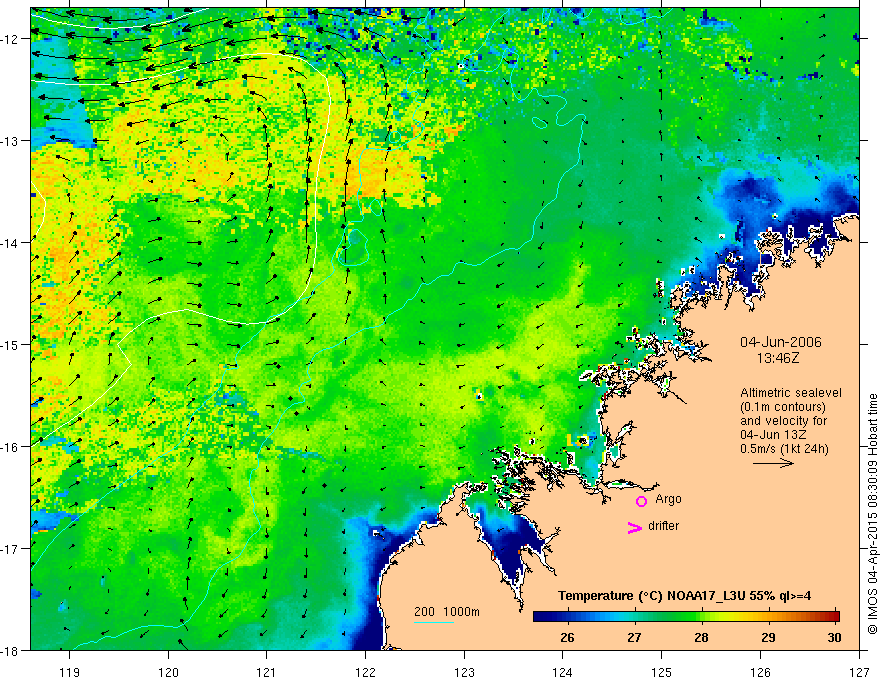
Task: Click the longitude axis label "125"
Action: pos(662,672)
